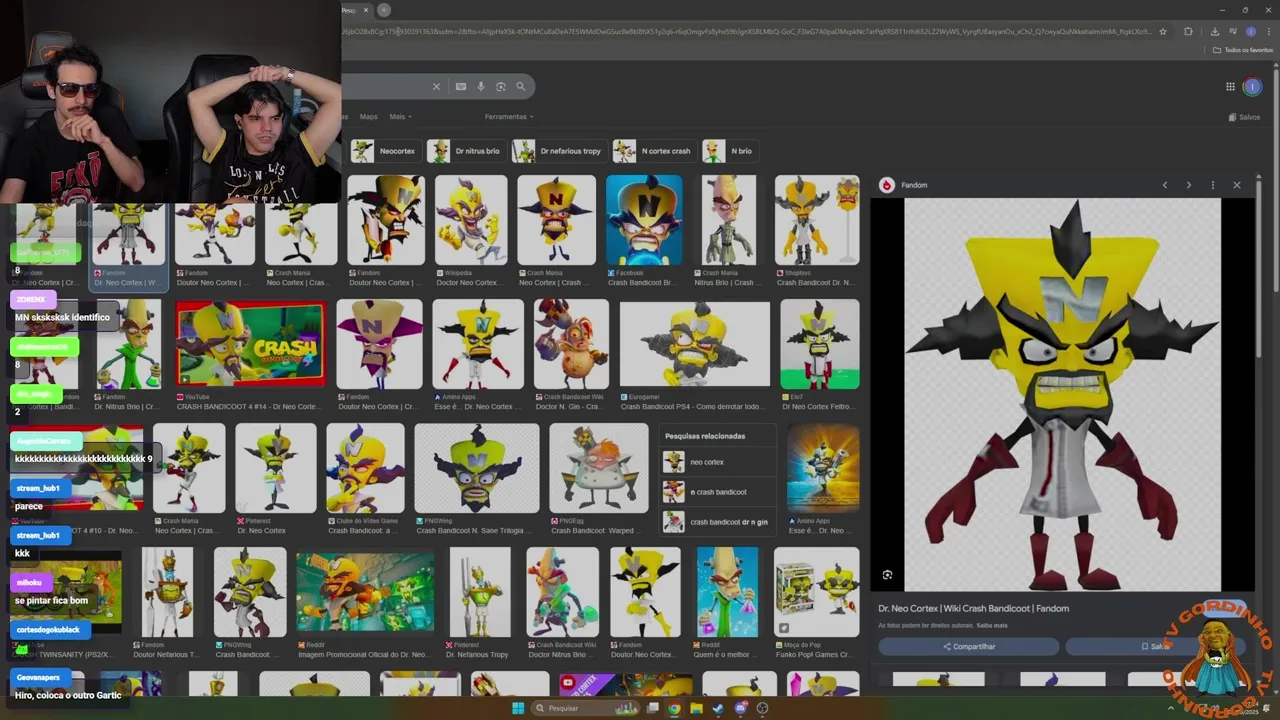1280x720 pixels.
Task: Open Discord from the taskbar
Action: (740, 708)
